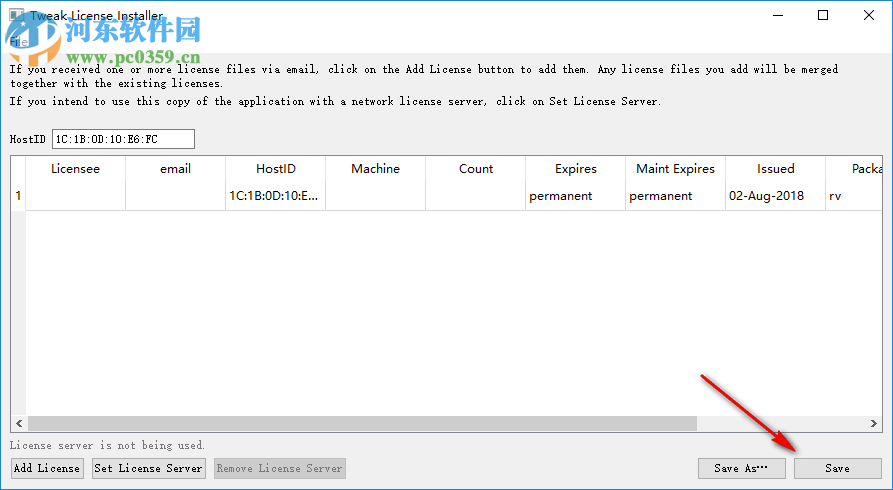The width and height of the screenshot is (893, 490).
Task: Click the Expires column header
Action: tap(575, 169)
